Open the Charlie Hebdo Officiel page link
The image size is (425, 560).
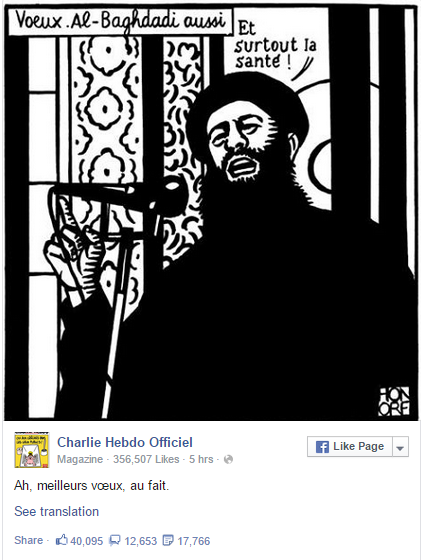[x=125, y=442]
